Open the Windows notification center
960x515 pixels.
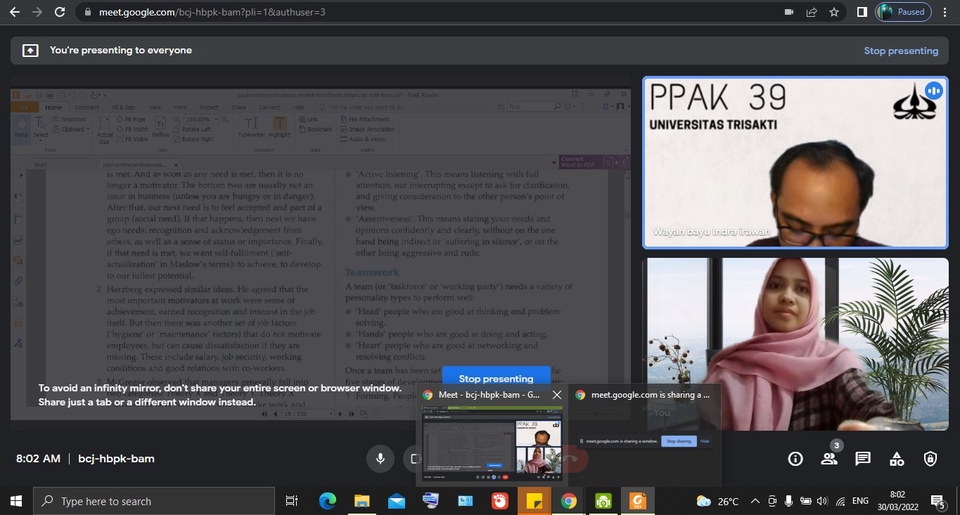point(937,502)
